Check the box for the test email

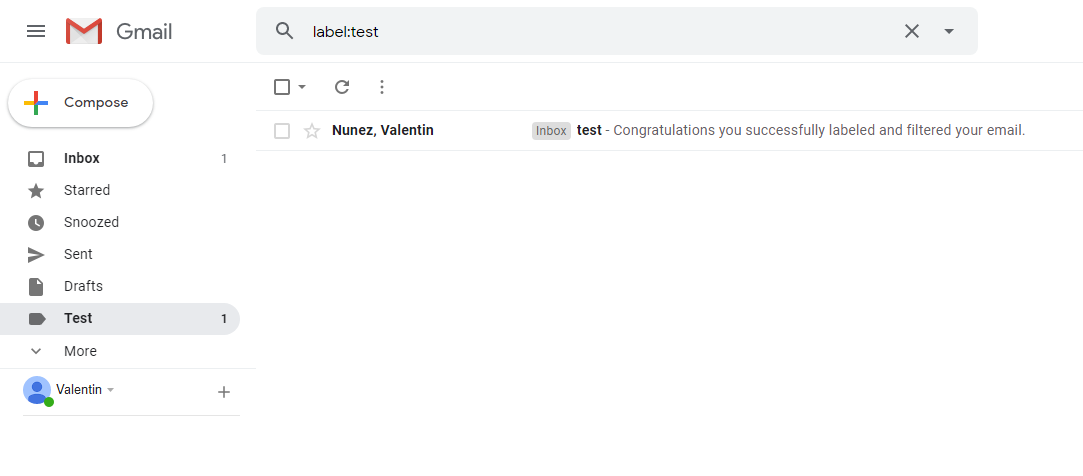click(282, 131)
